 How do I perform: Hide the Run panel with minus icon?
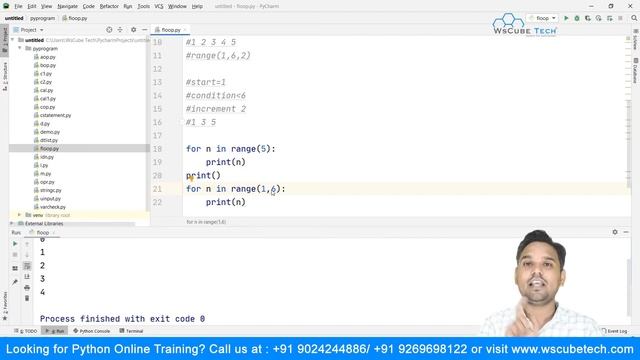(x=626, y=232)
